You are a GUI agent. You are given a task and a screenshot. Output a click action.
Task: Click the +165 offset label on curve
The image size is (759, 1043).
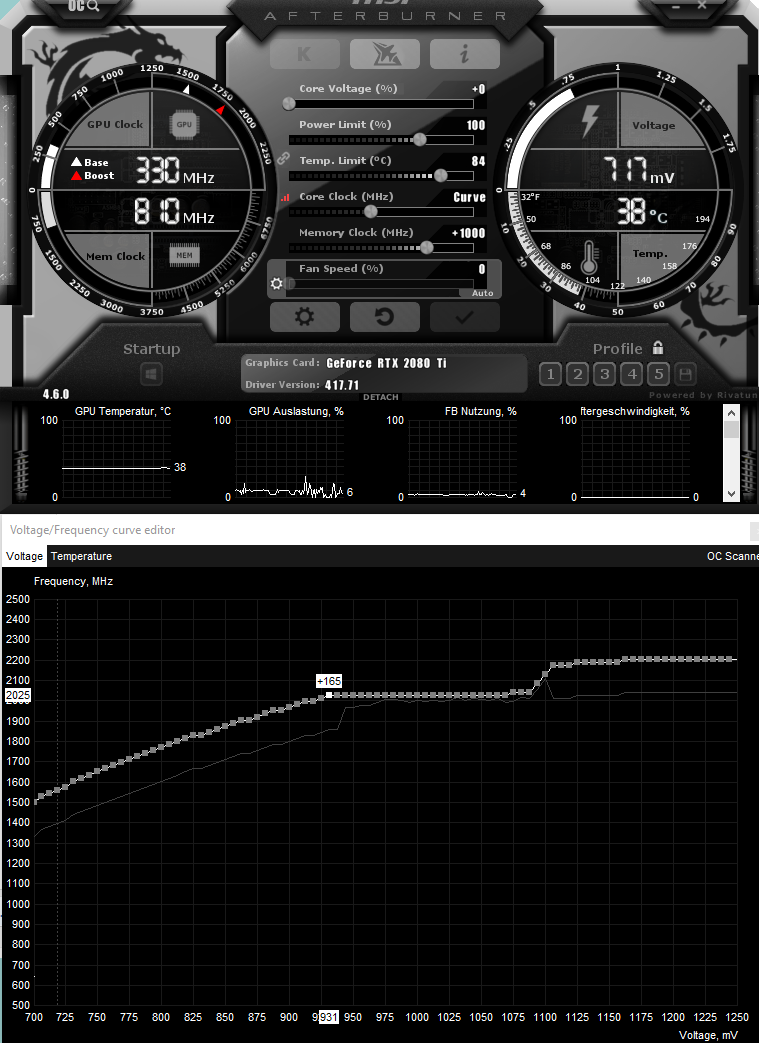(329, 681)
